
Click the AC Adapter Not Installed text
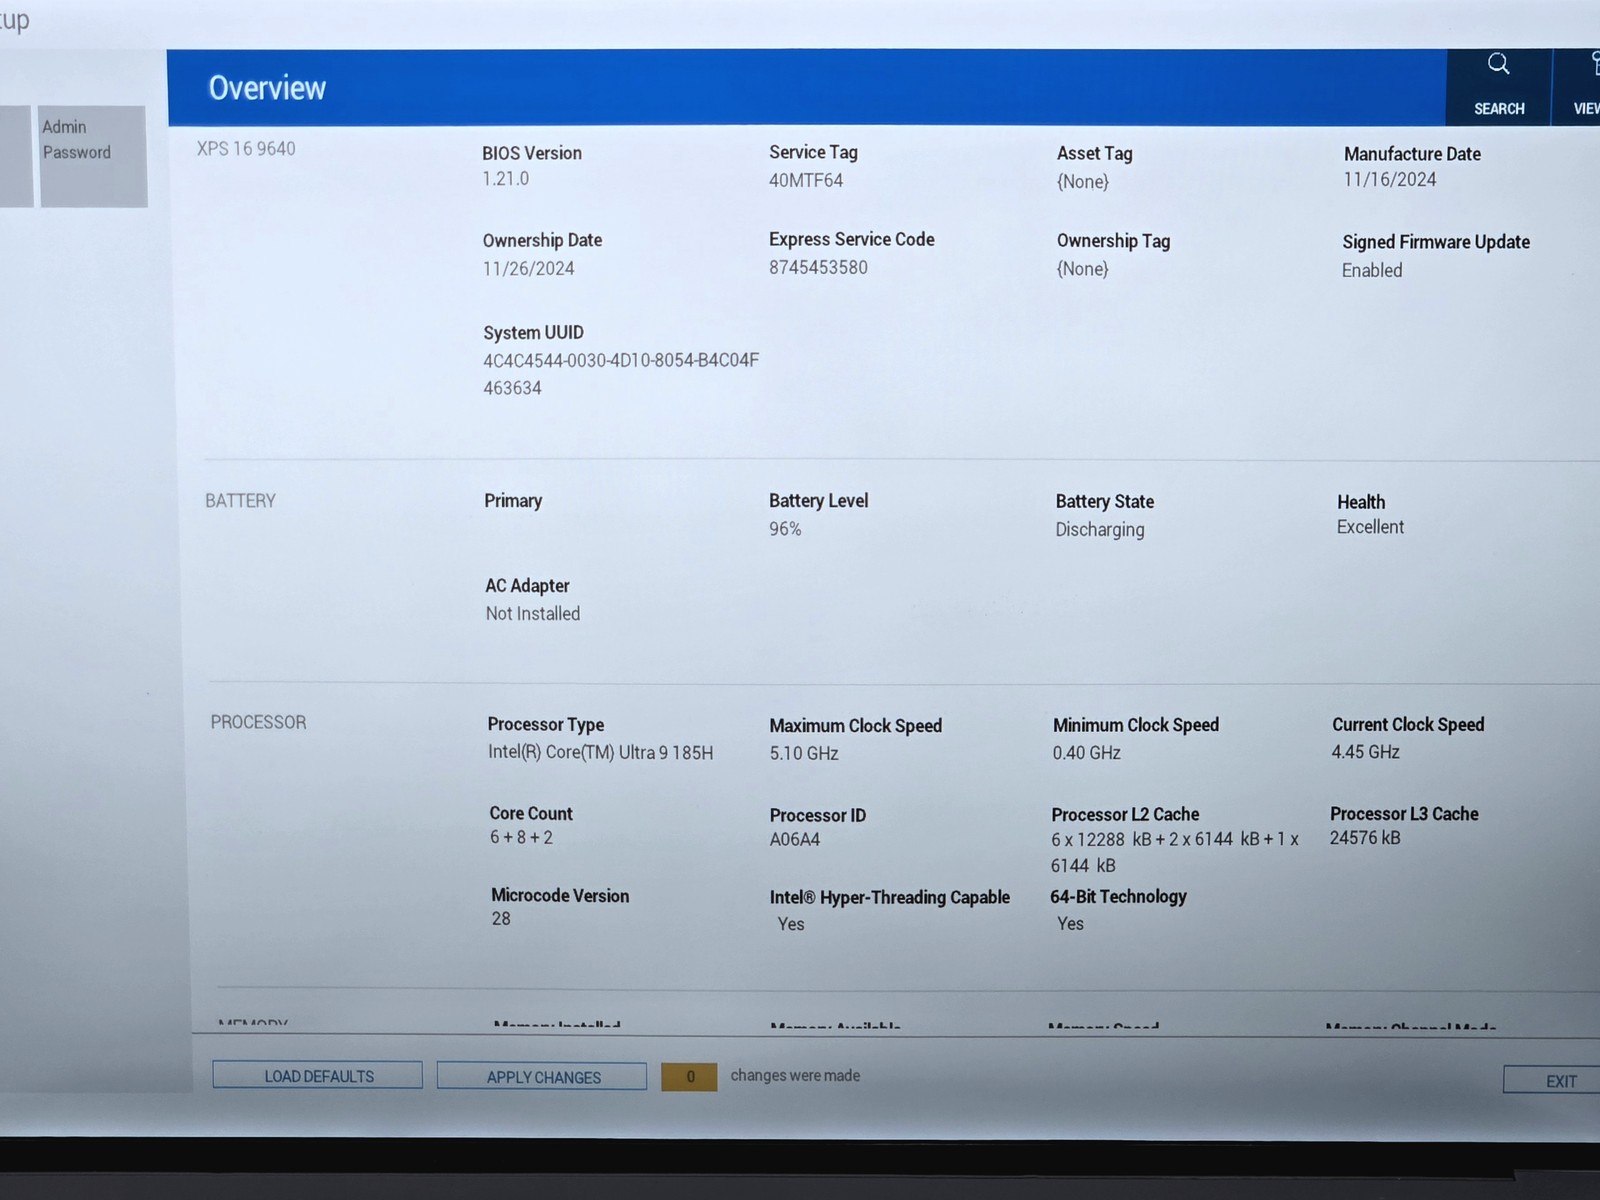click(532, 614)
